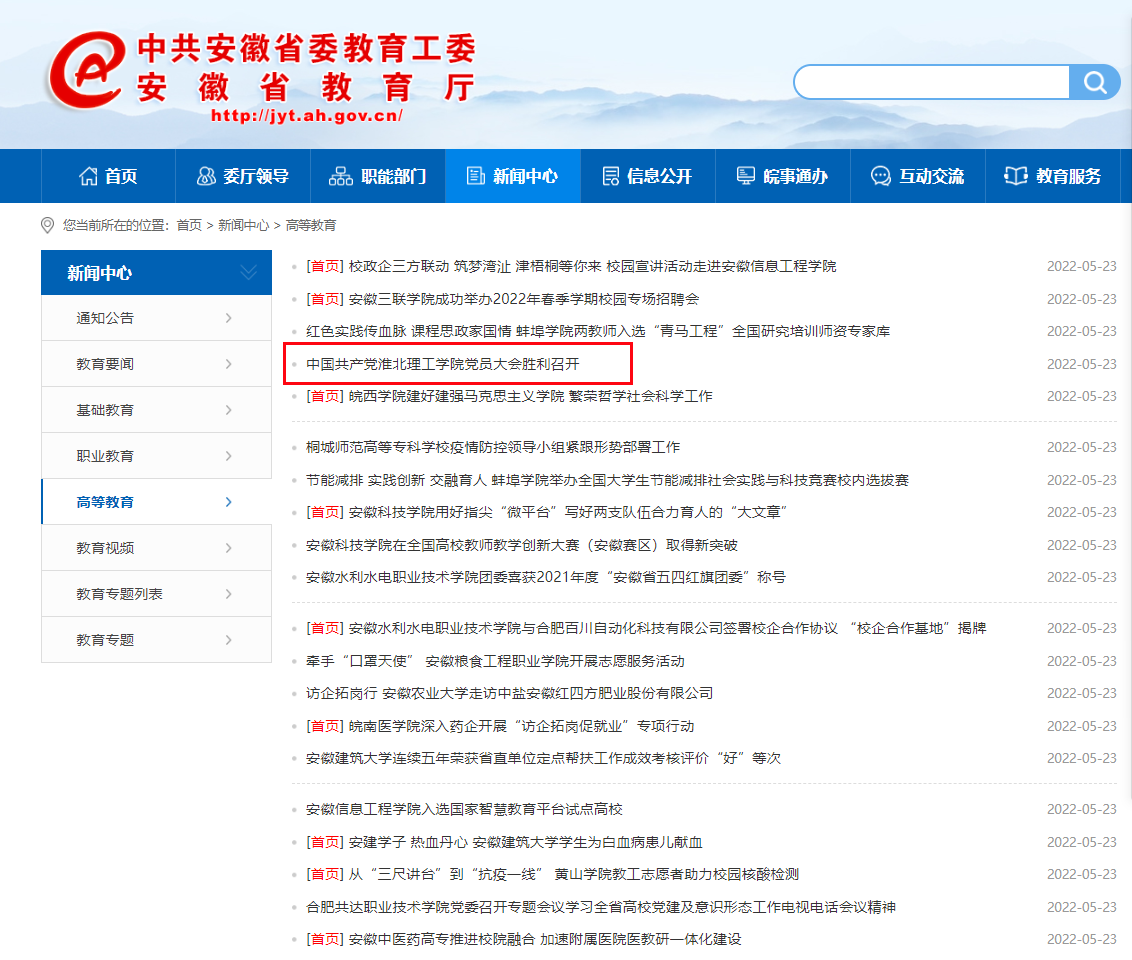Click the org-chart icon beside 职能部门

[341, 176]
